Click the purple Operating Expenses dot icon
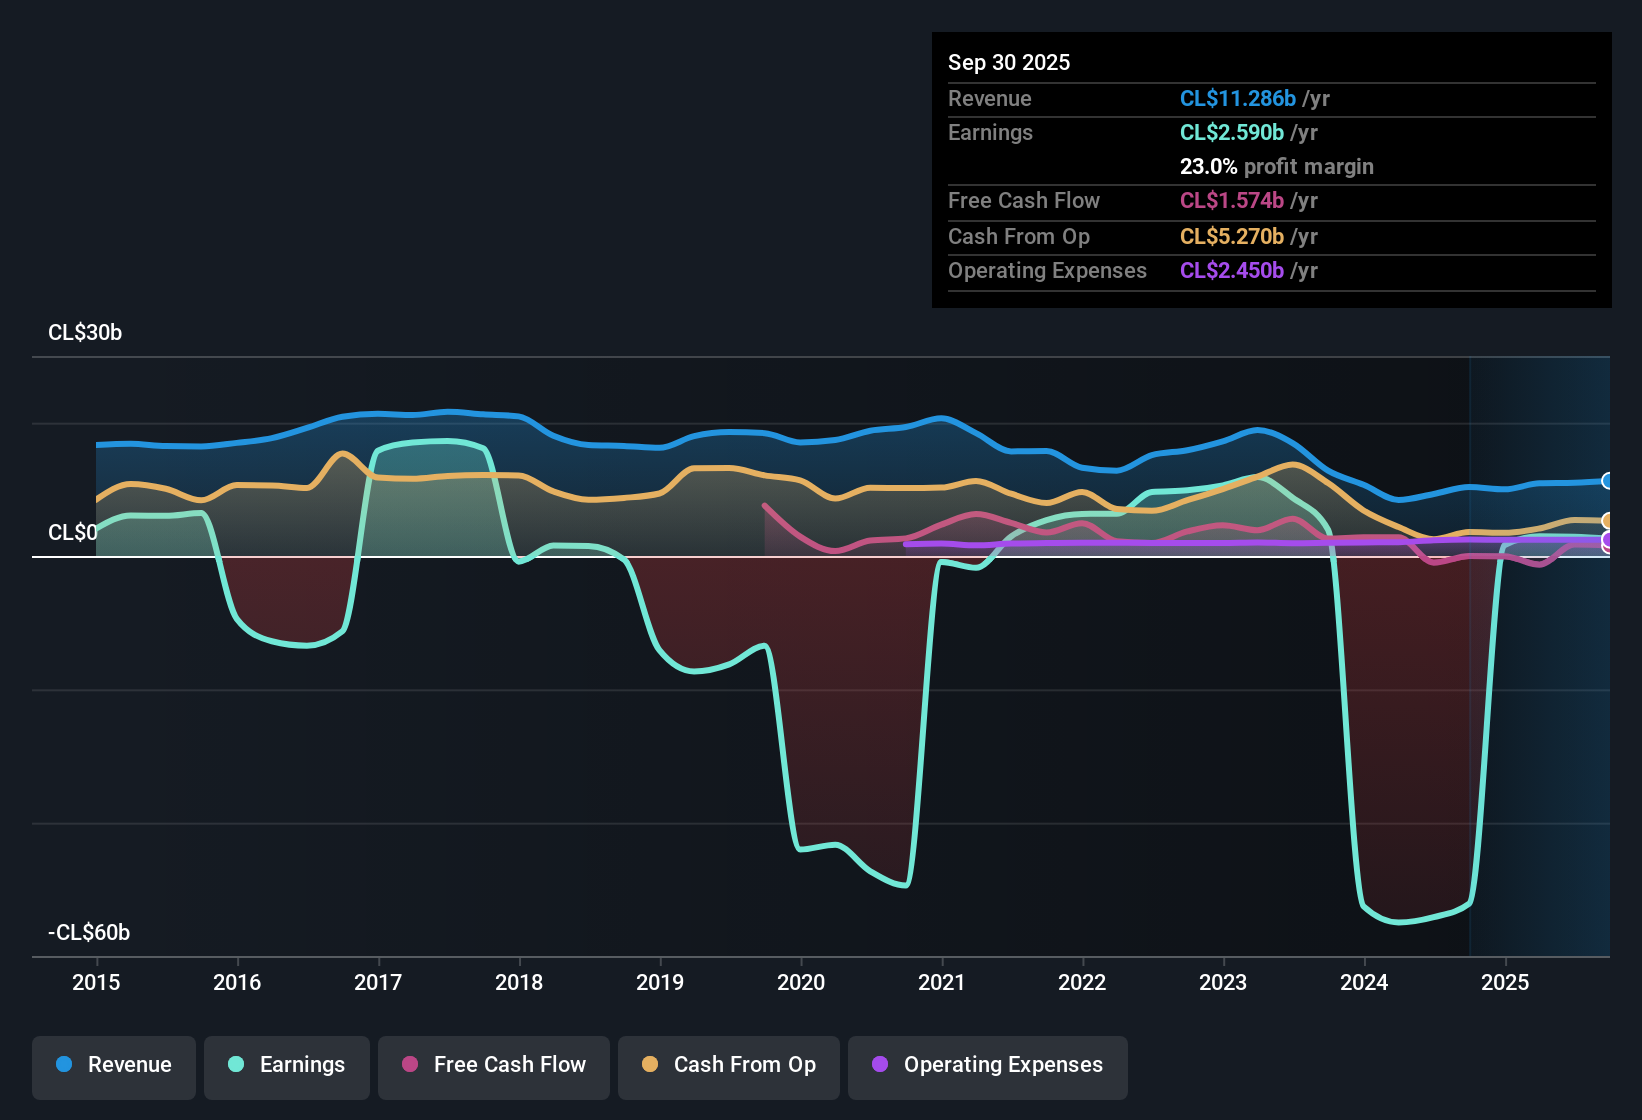Image resolution: width=1642 pixels, height=1120 pixels. pos(880,1066)
